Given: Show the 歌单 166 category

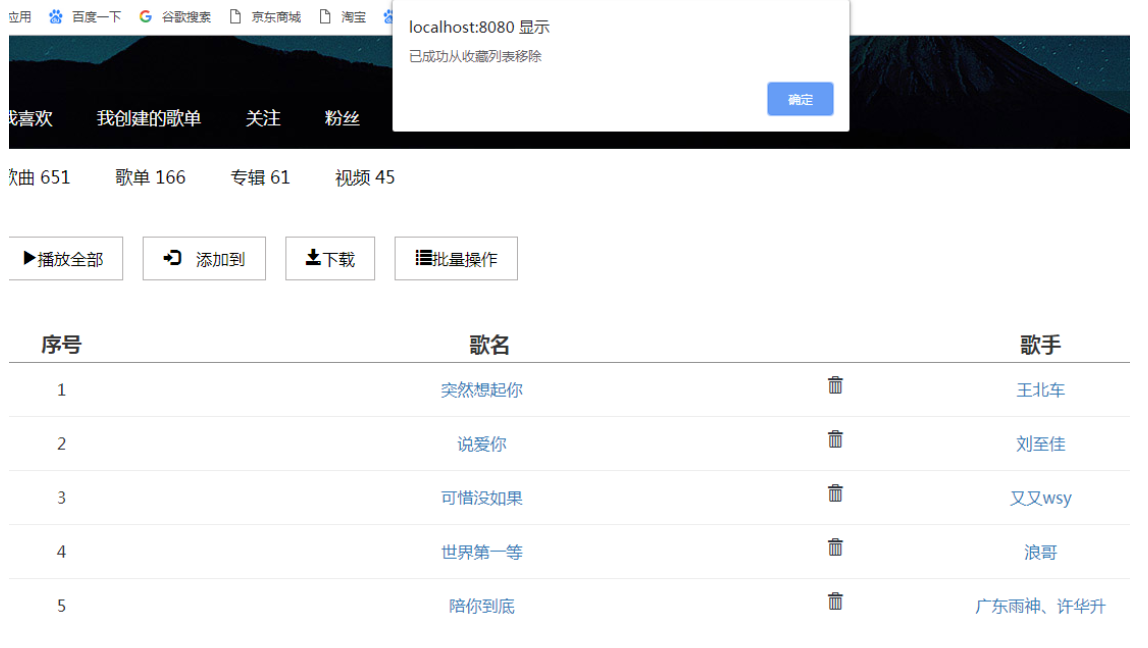Looking at the screenshot, I should click(x=150, y=178).
